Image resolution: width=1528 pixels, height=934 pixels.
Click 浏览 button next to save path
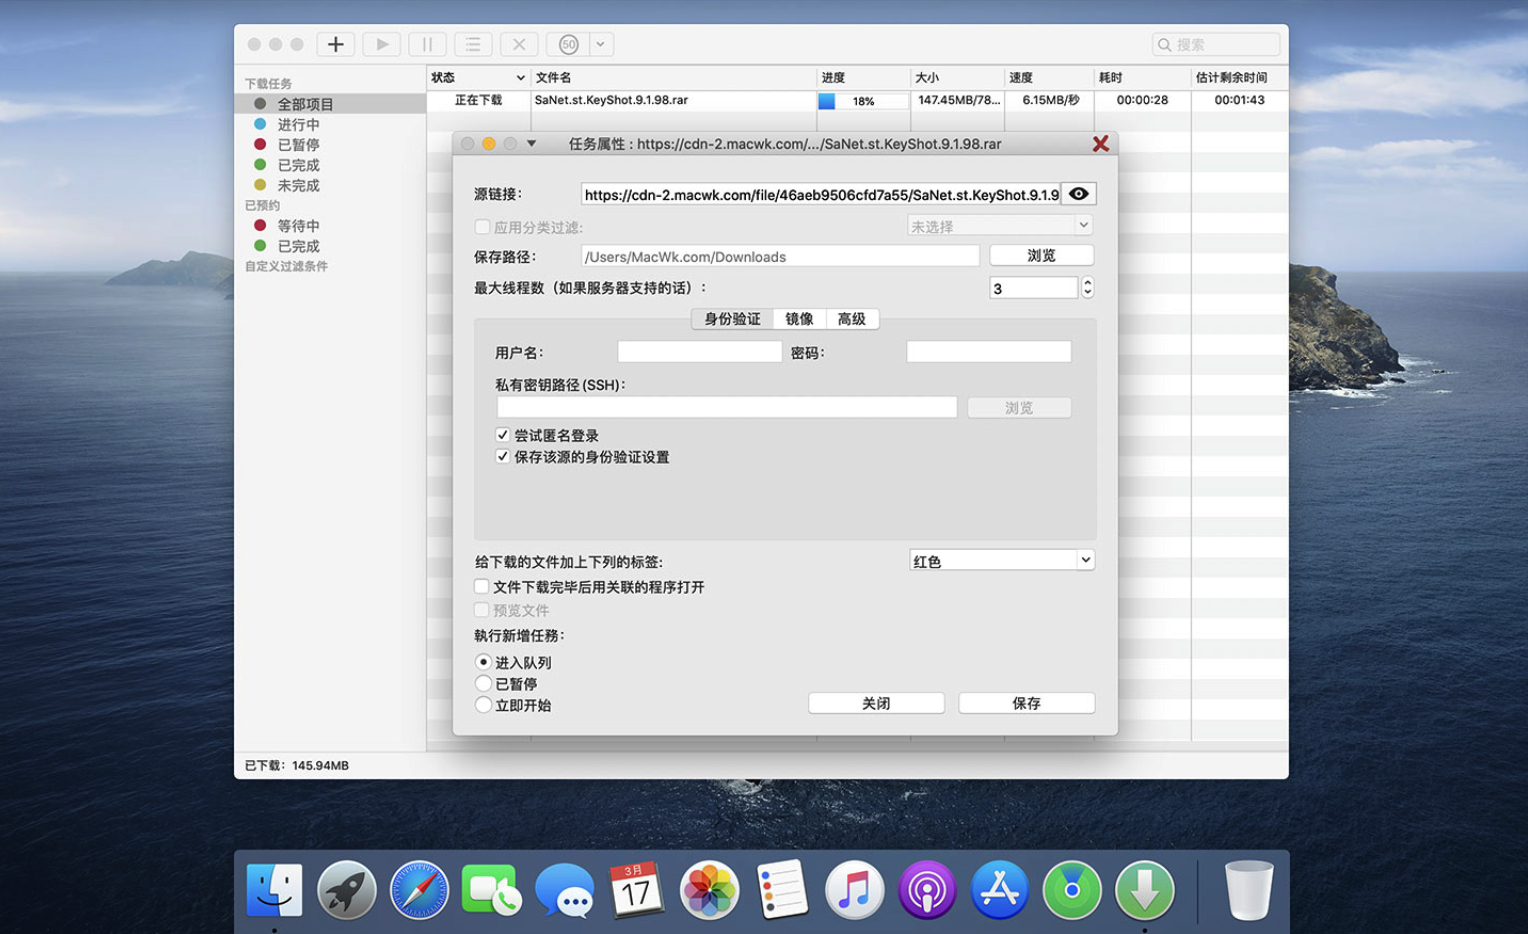(x=1041, y=256)
